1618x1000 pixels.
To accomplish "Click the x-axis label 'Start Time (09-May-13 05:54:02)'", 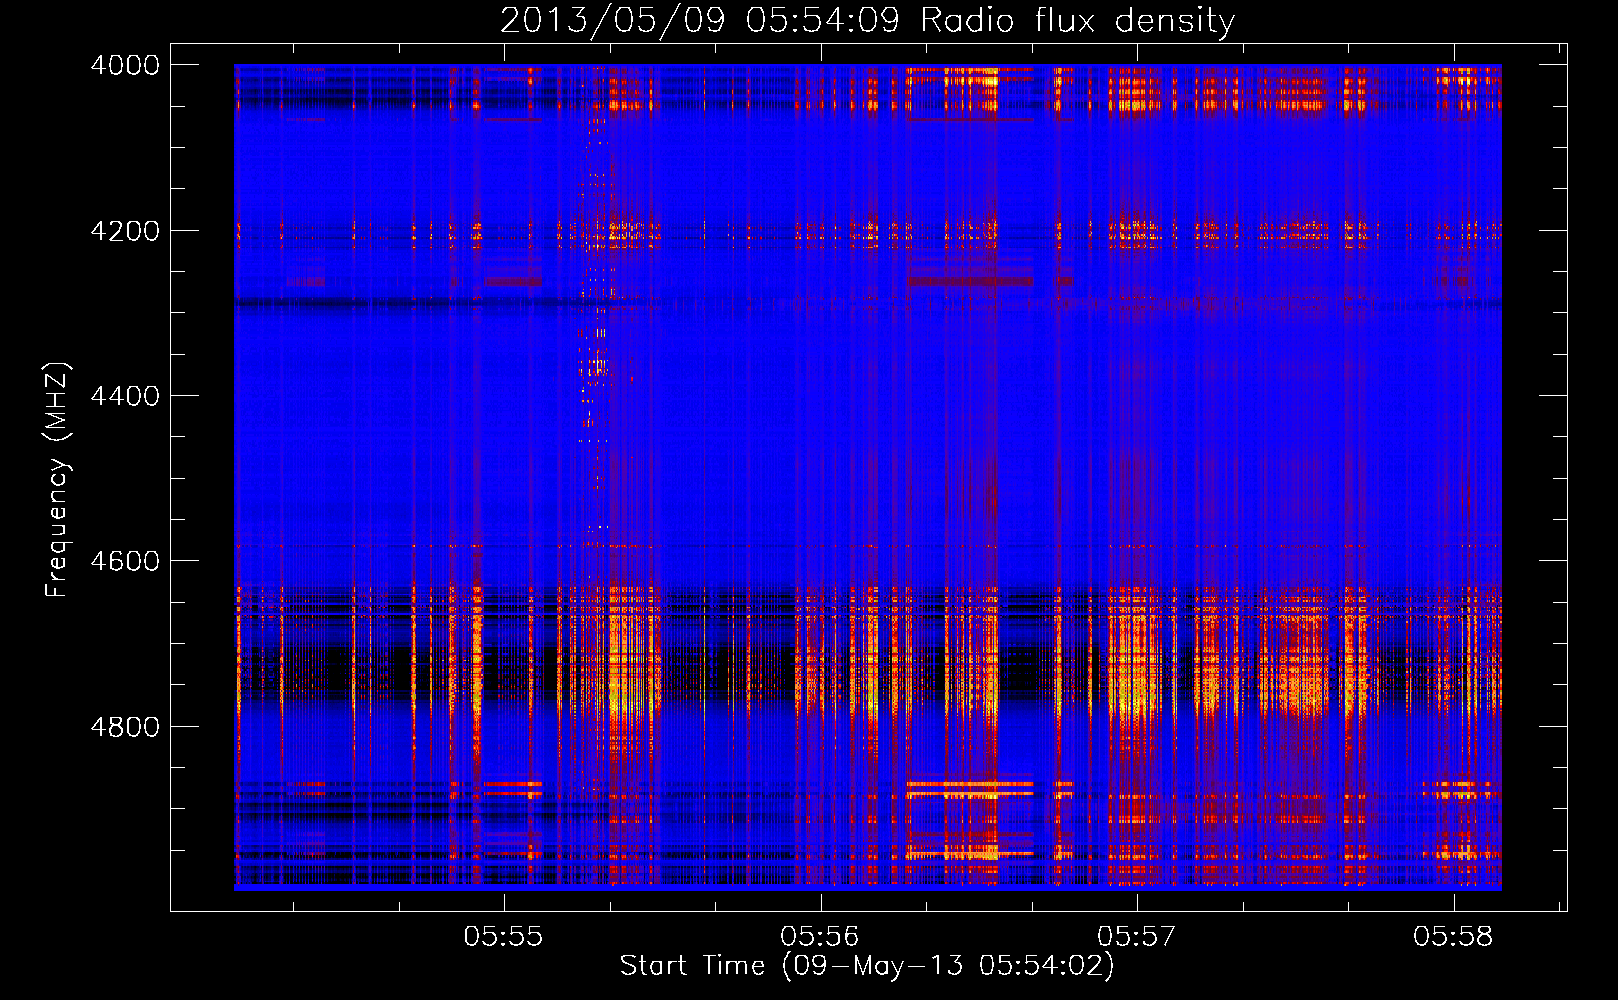I will [x=866, y=966].
